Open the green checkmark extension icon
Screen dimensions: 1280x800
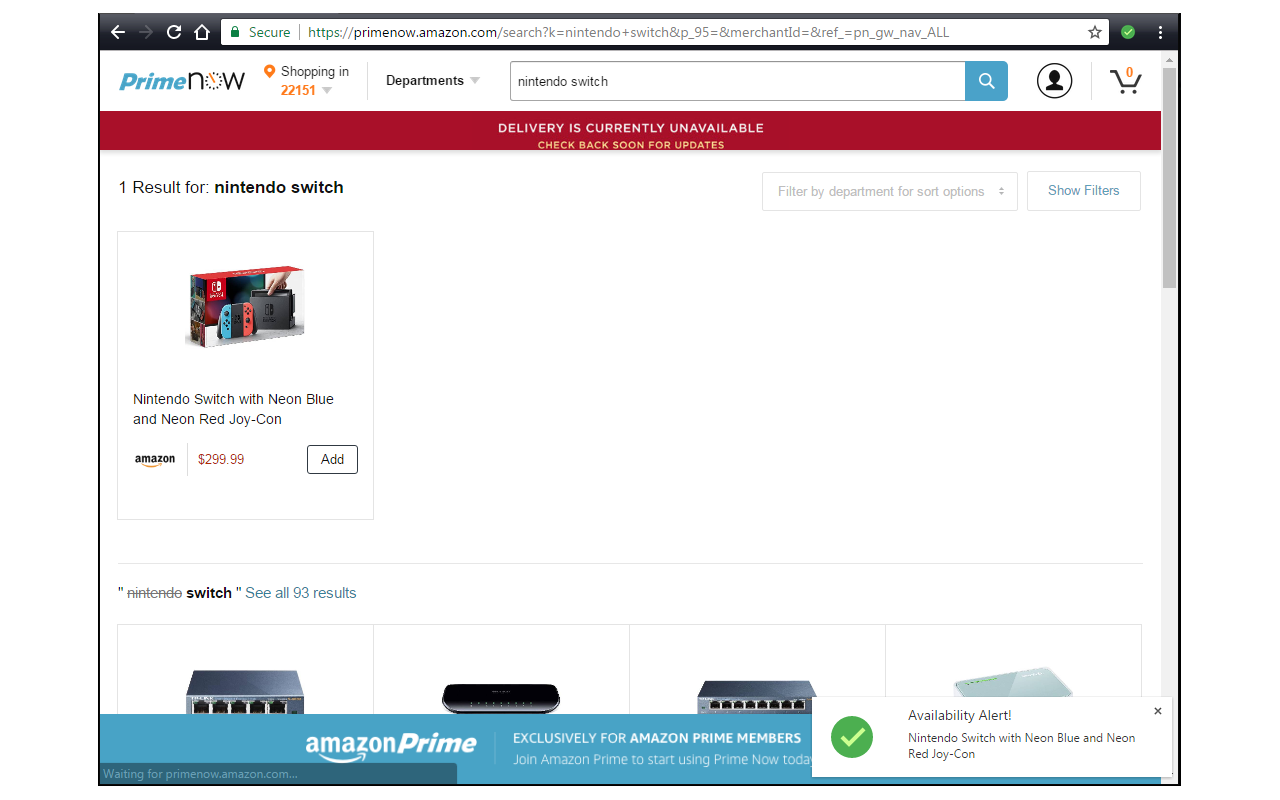[1128, 32]
